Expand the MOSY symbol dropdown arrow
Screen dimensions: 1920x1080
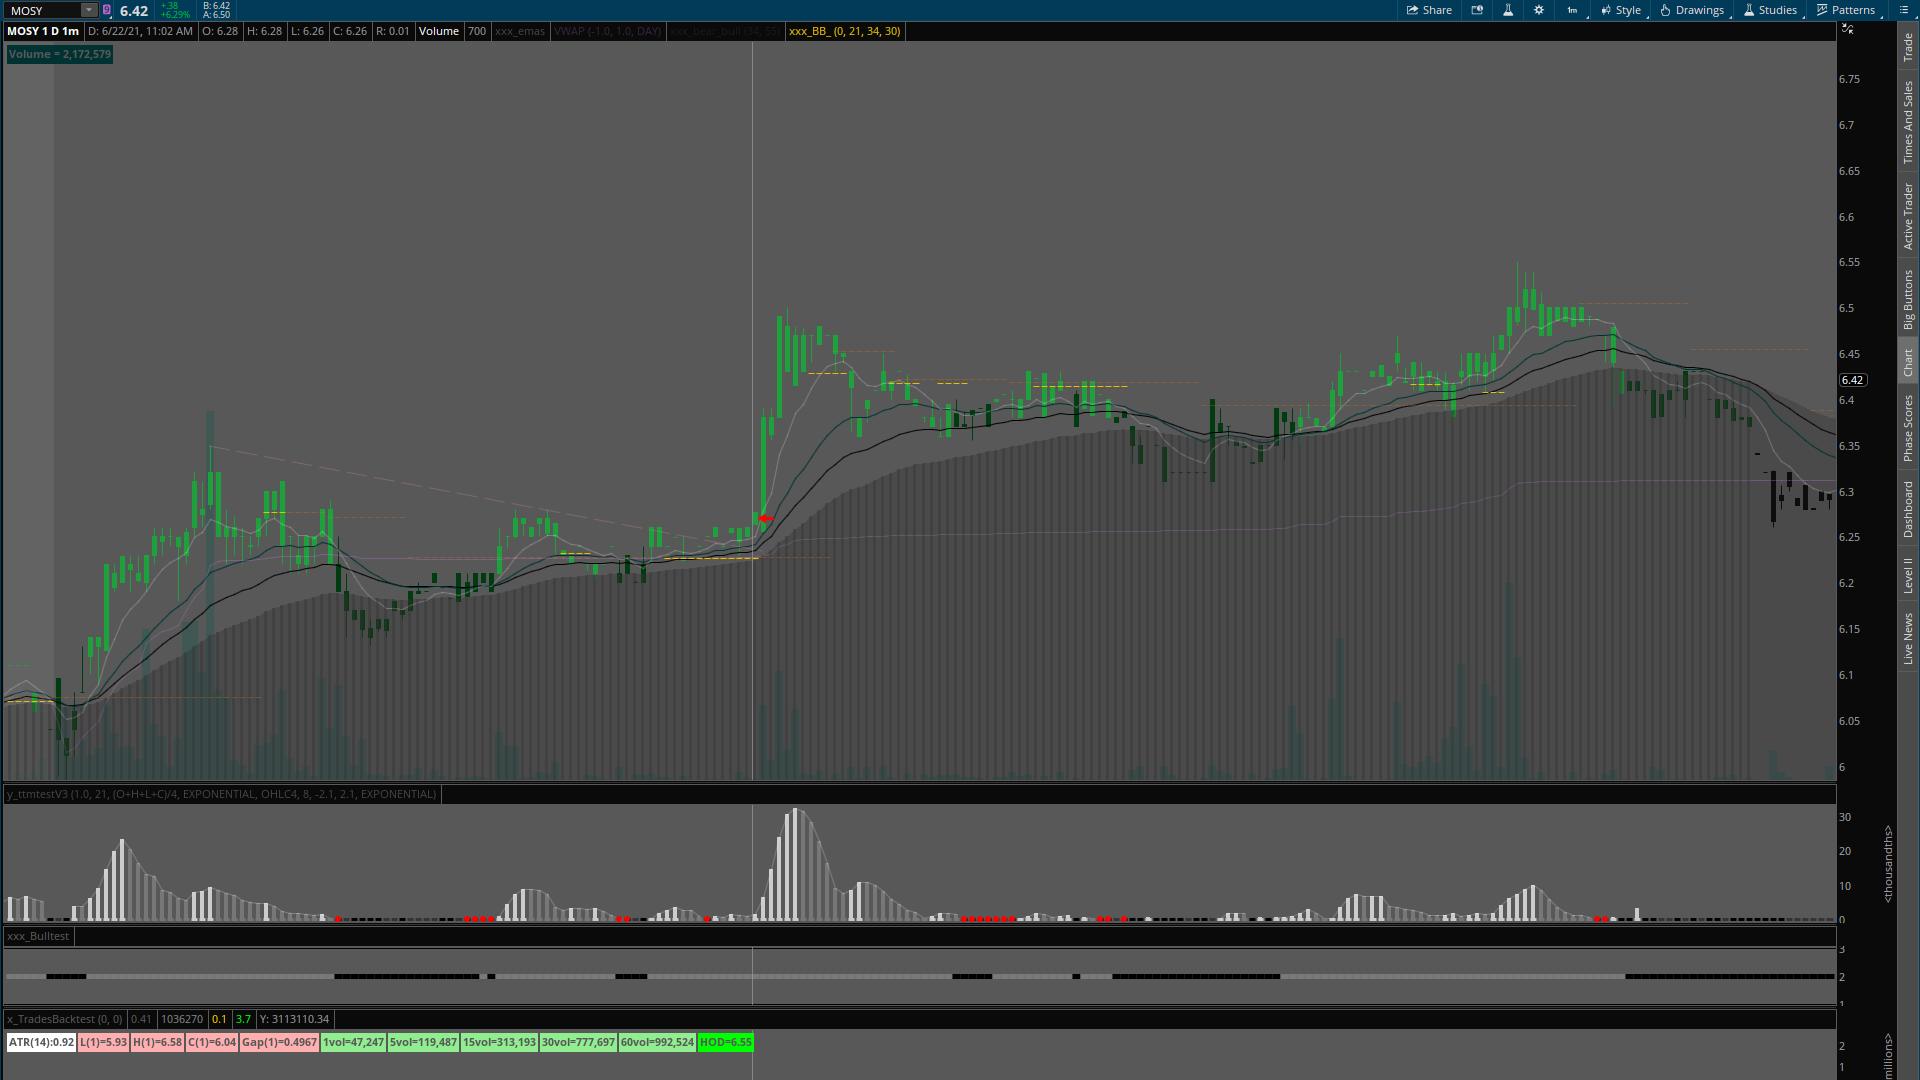pyautogui.click(x=88, y=10)
